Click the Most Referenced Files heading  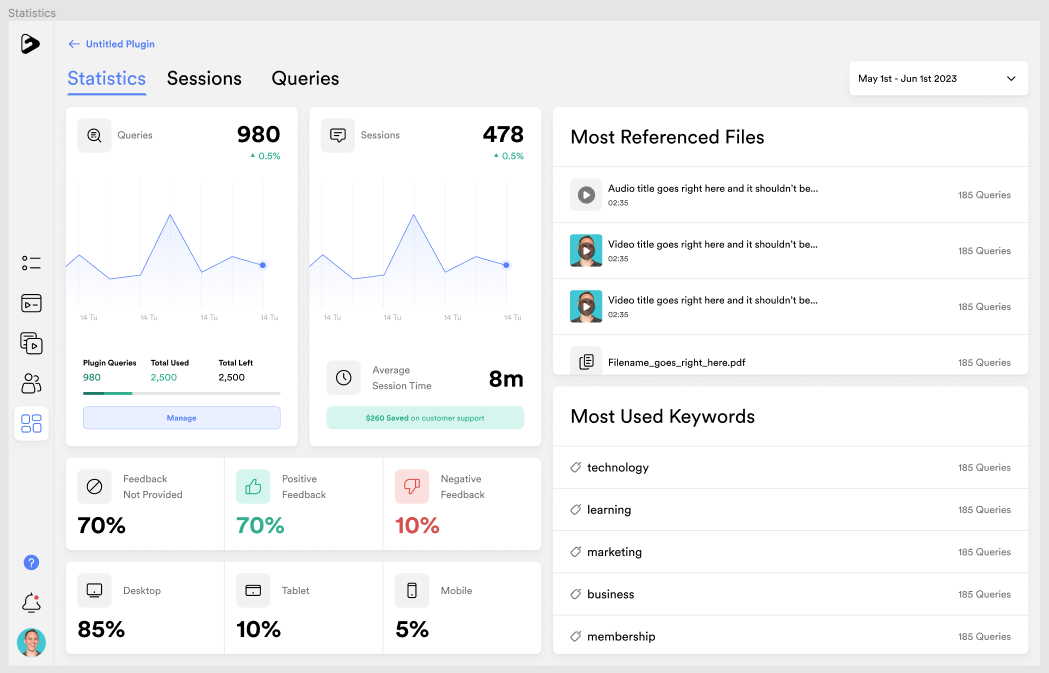[x=667, y=137]
